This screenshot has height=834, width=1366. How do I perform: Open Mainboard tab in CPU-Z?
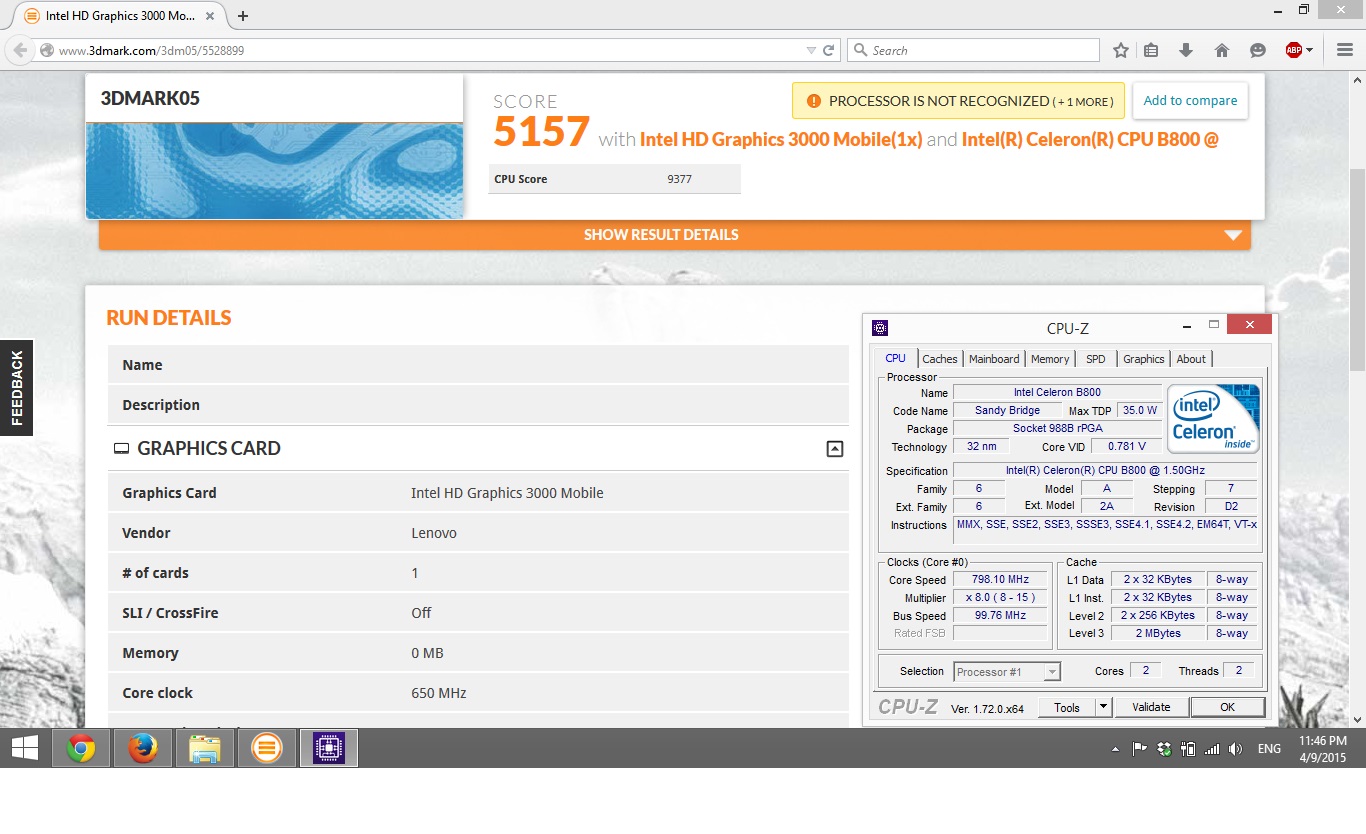coord(994,359)
